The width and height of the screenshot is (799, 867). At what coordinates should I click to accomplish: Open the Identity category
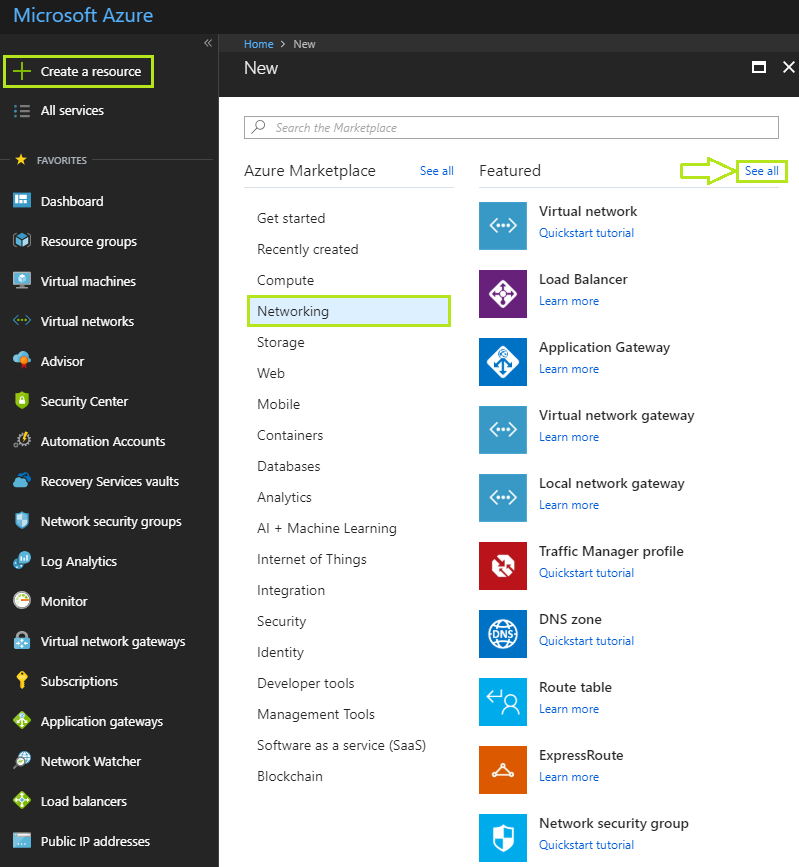click(280, 652)
